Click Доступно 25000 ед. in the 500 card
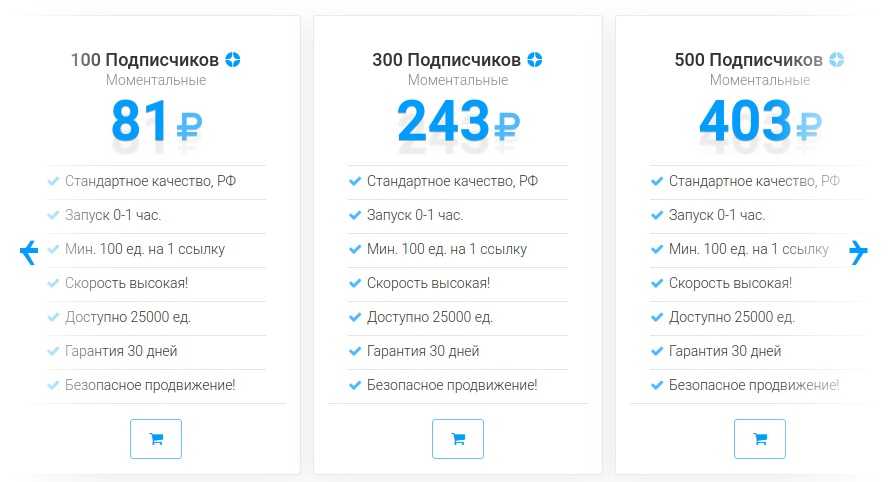The image size is (888, 482). coord(732,317)
